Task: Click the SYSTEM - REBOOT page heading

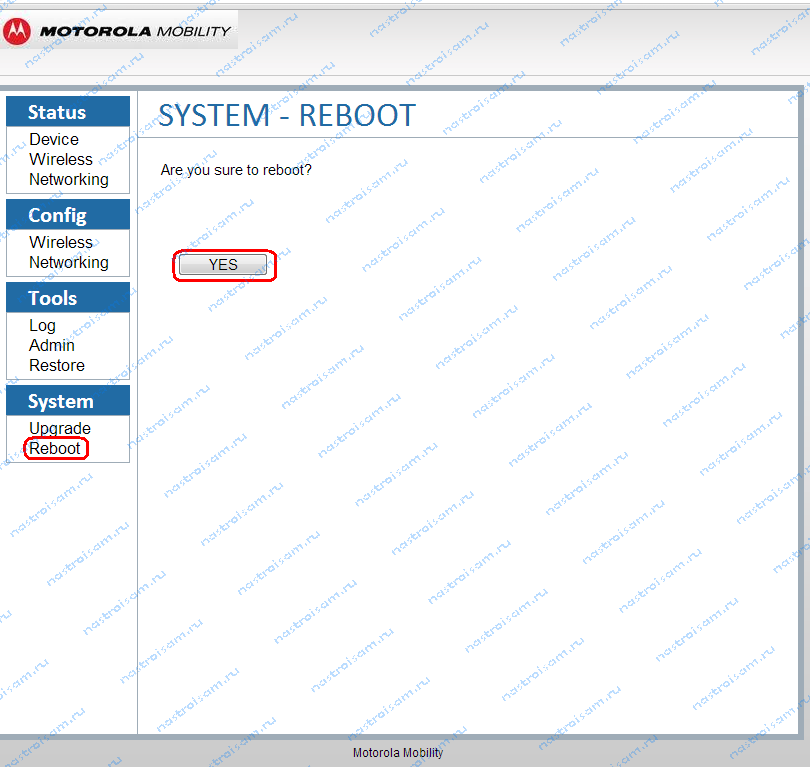Action: click(286, 115)
